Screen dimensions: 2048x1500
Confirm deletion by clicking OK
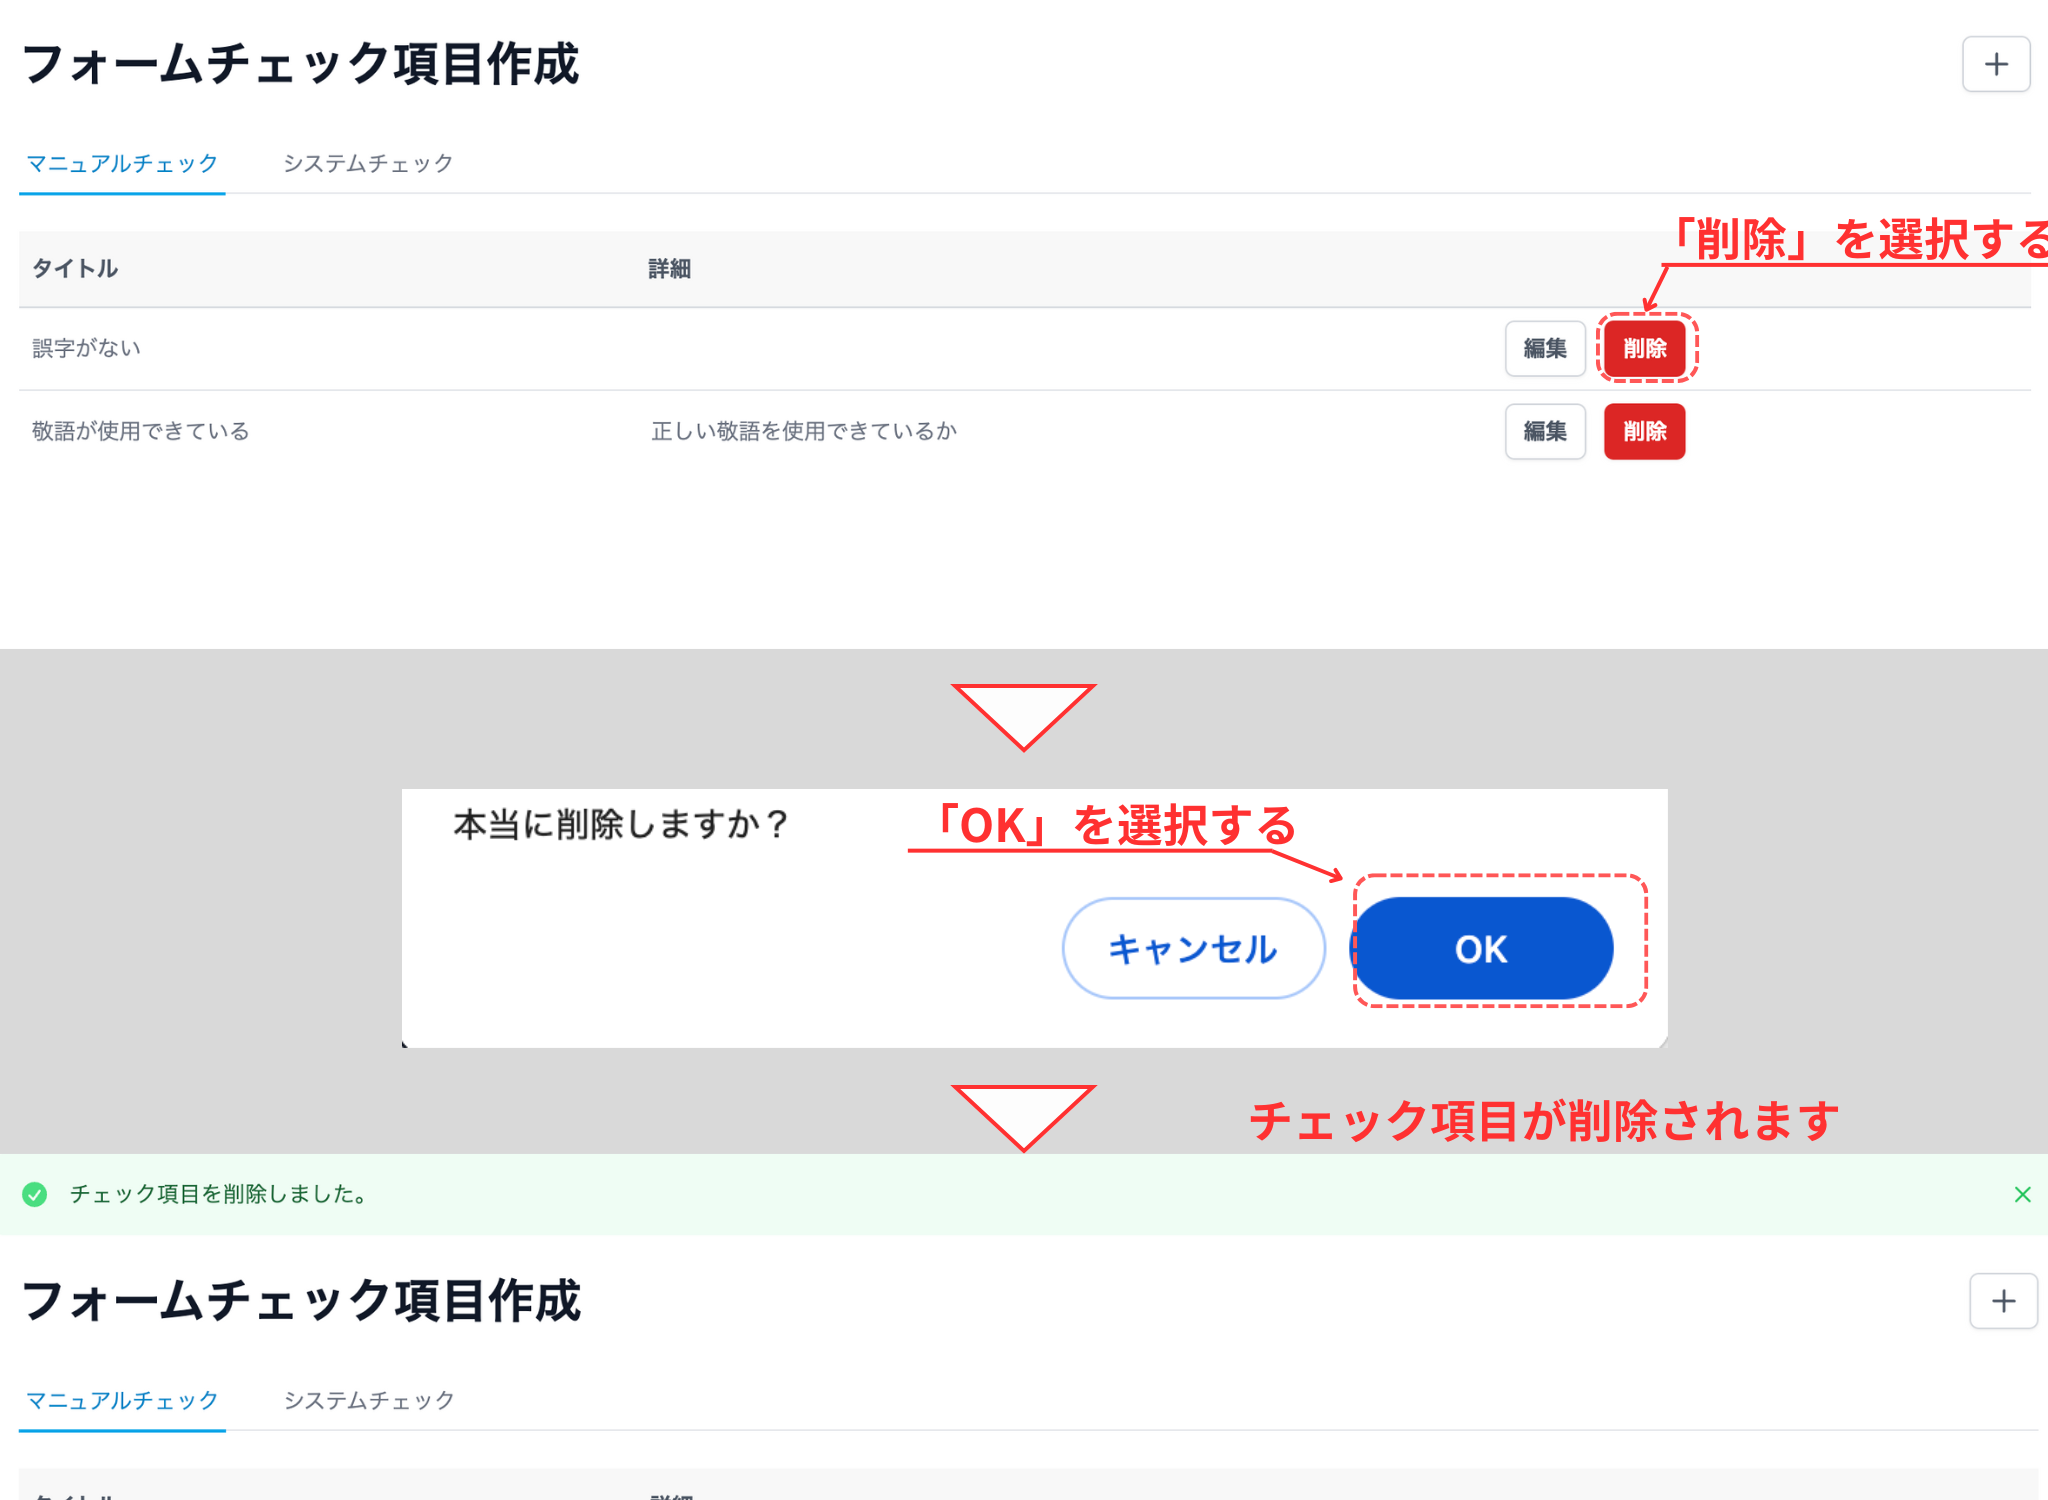[1483, 948]
